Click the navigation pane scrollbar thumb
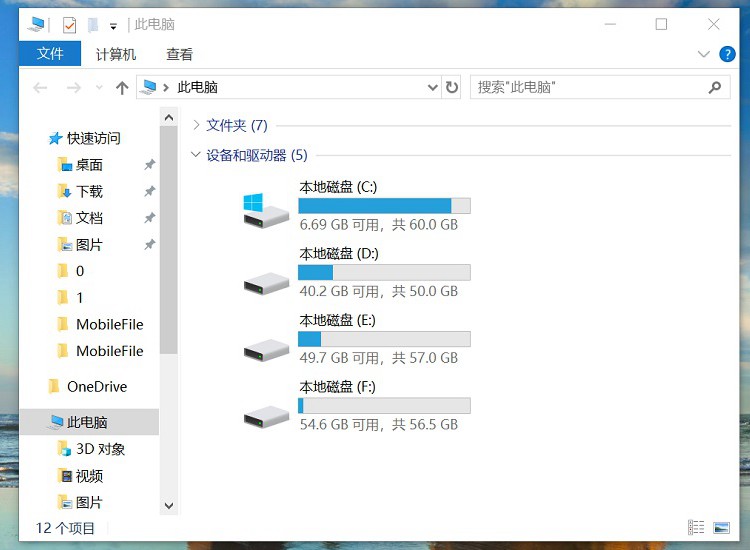The image size is (750, 550). tap(169, 240)
